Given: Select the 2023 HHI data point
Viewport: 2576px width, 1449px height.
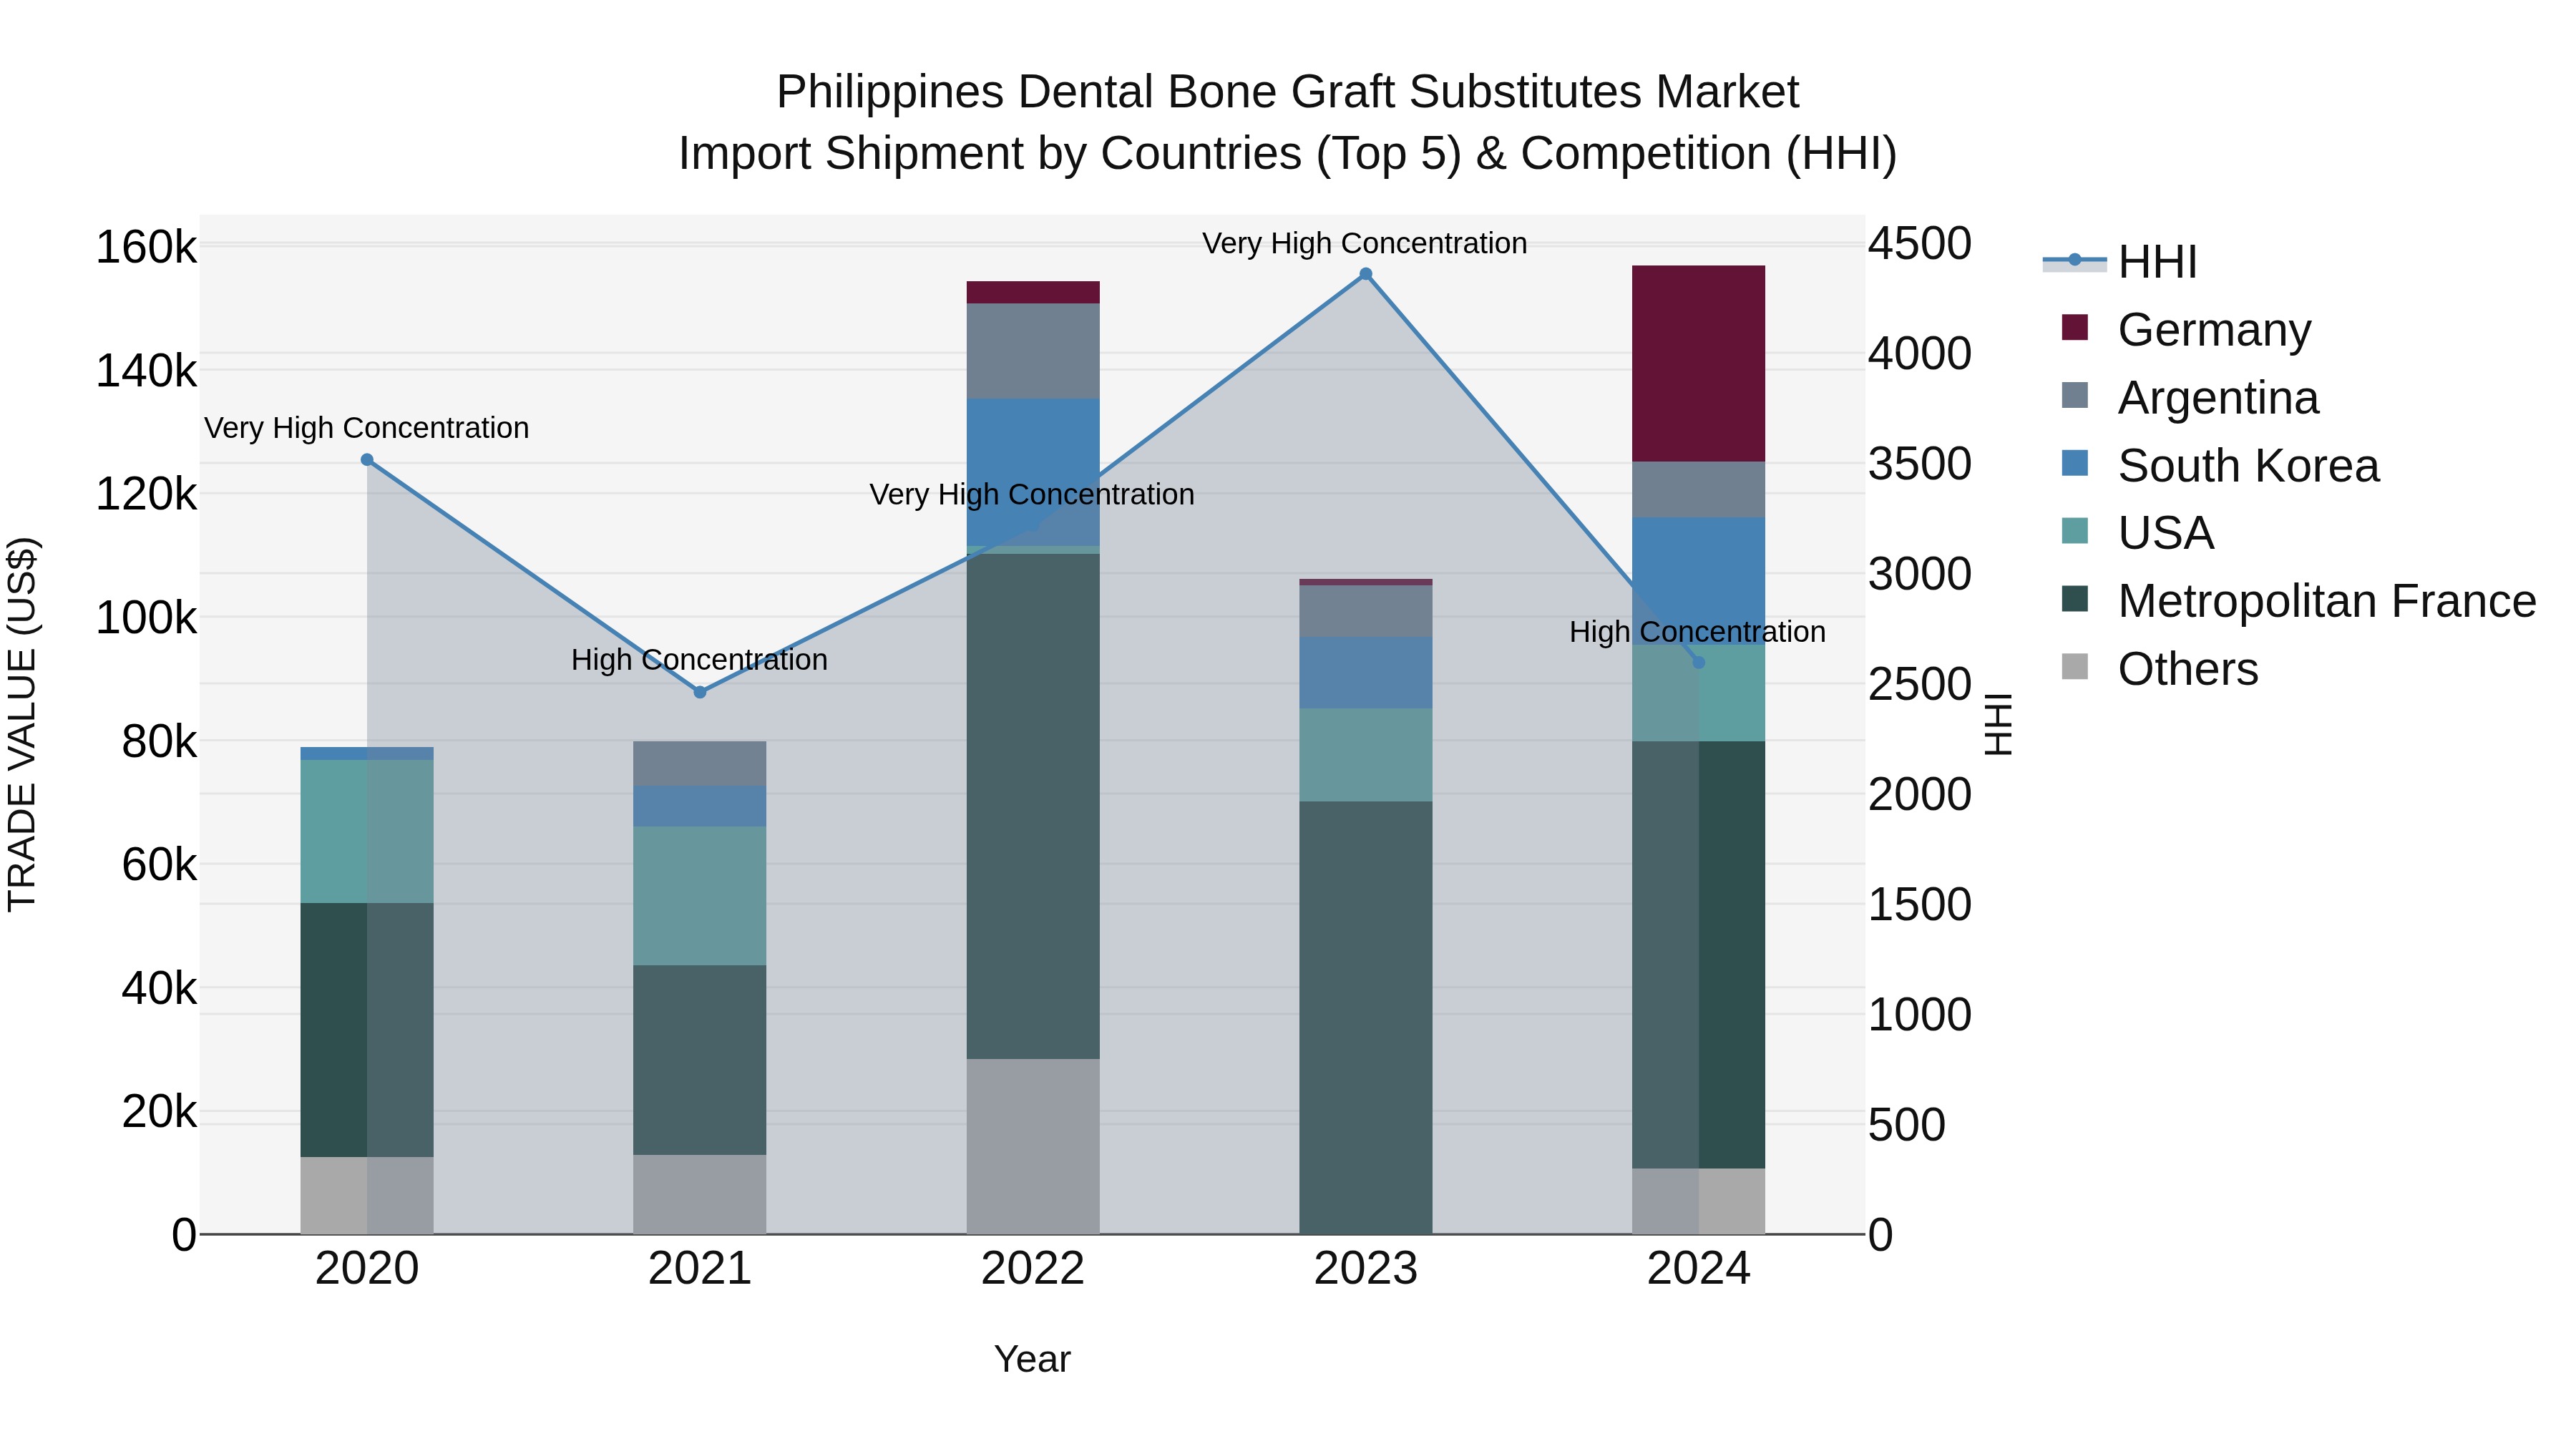Looking at the screenshot, I should 1366,274.
